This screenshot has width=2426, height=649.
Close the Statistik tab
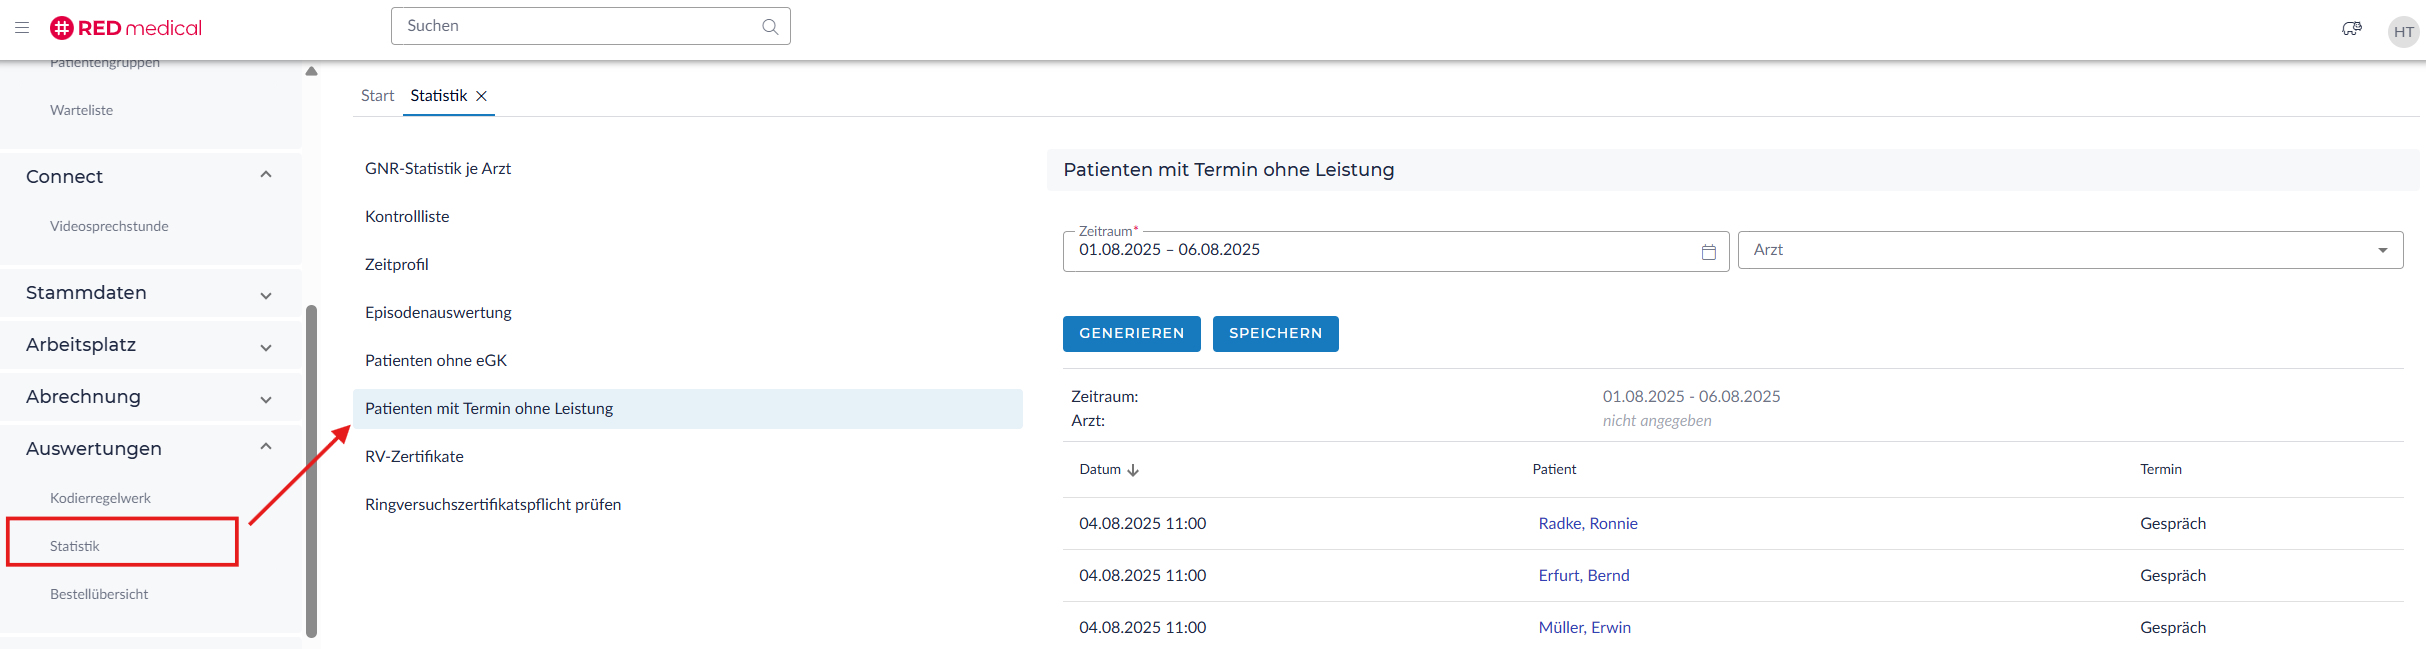pos(481,96)
